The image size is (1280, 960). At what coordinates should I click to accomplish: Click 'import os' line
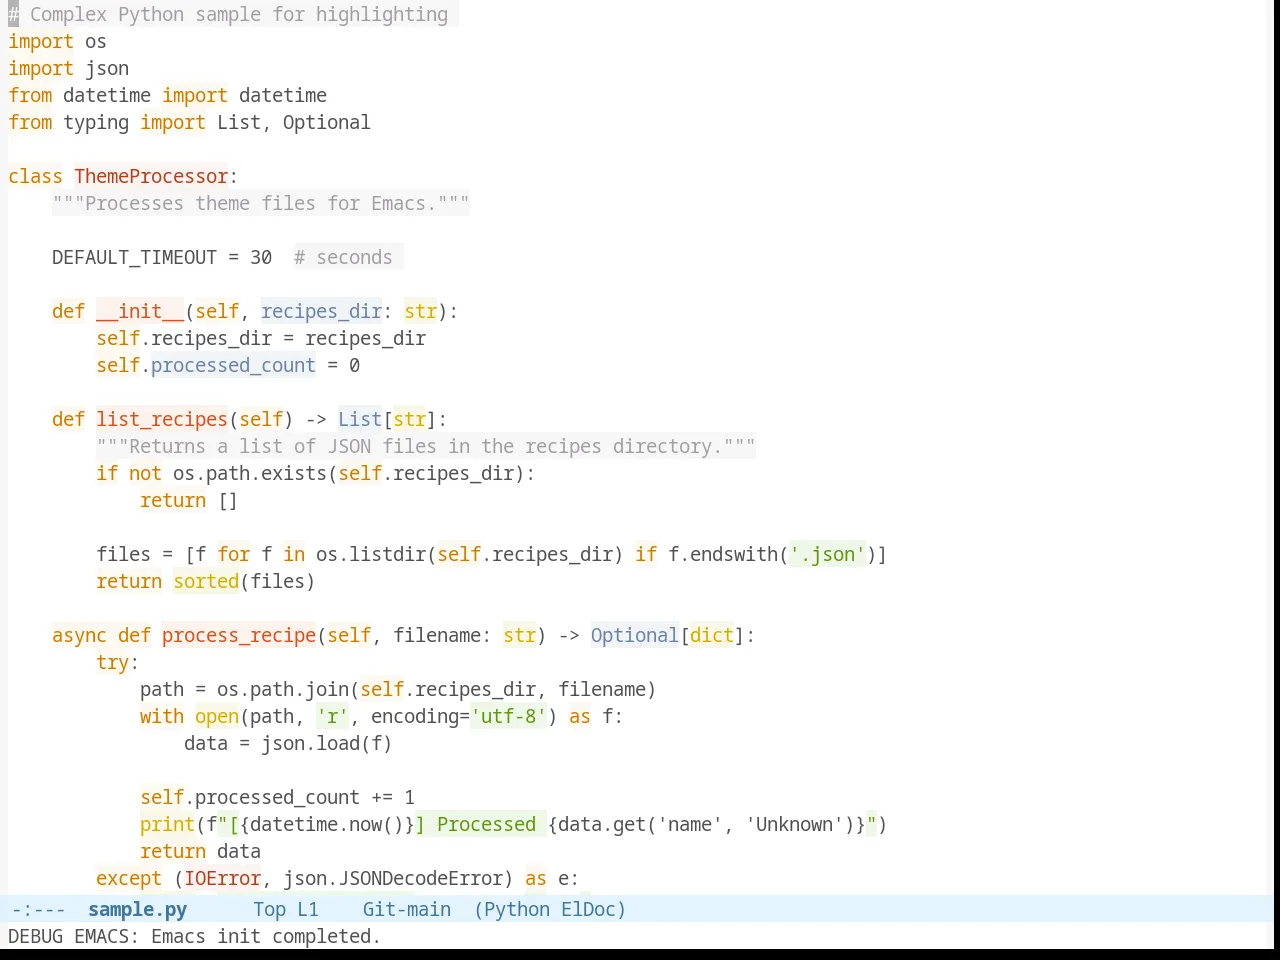57,41
